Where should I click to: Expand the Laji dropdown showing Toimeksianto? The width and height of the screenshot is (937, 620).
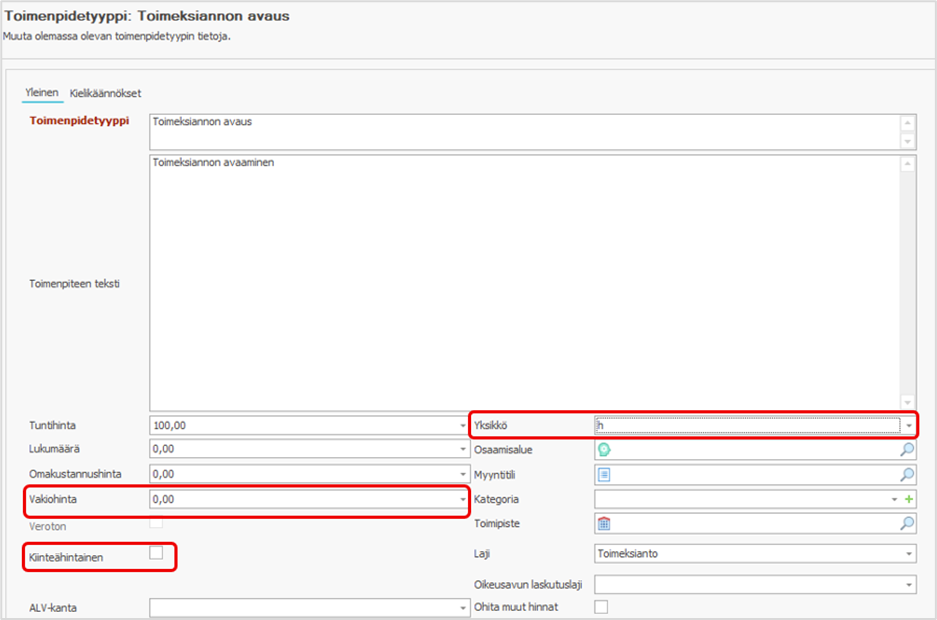[x=909, y=554]
